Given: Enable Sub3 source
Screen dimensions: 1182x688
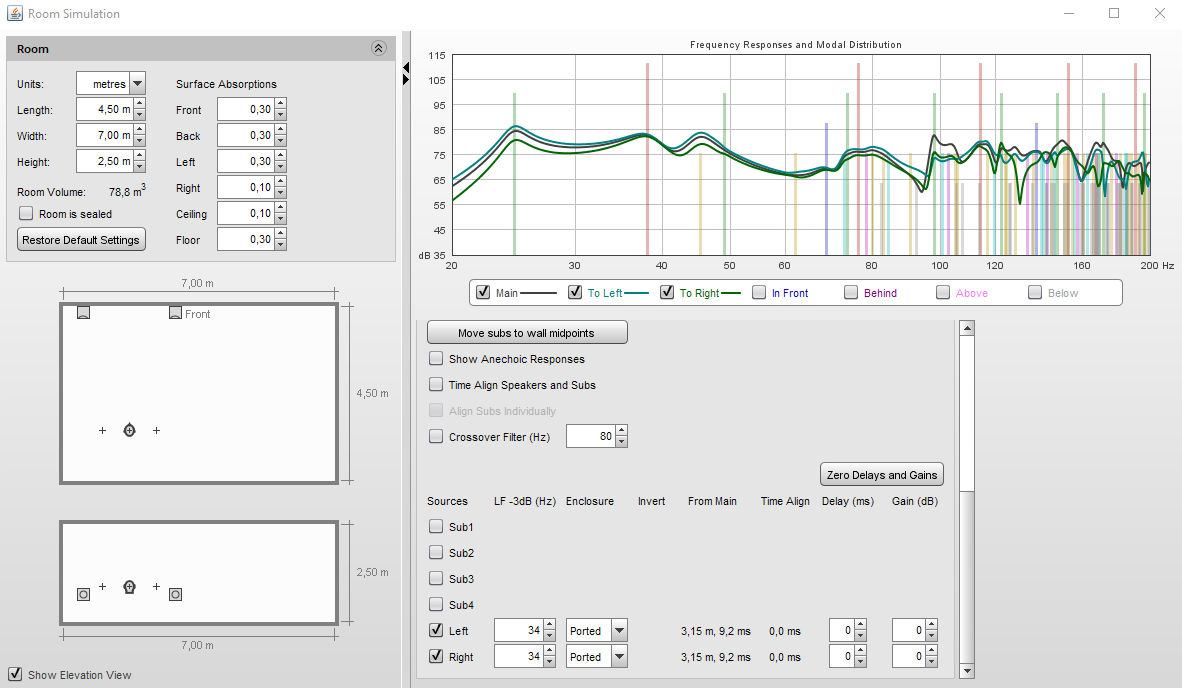Looking at the screenshot, I should (436, 578).
